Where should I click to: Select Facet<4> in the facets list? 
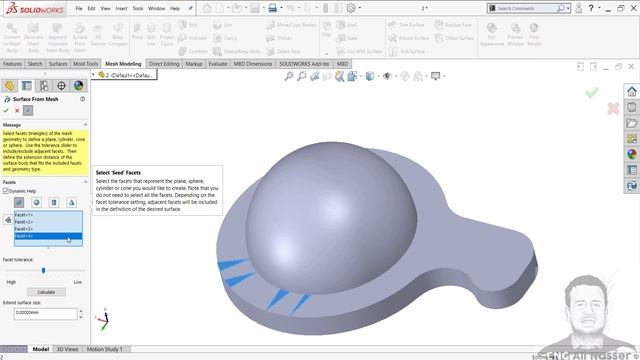(48, 236)
